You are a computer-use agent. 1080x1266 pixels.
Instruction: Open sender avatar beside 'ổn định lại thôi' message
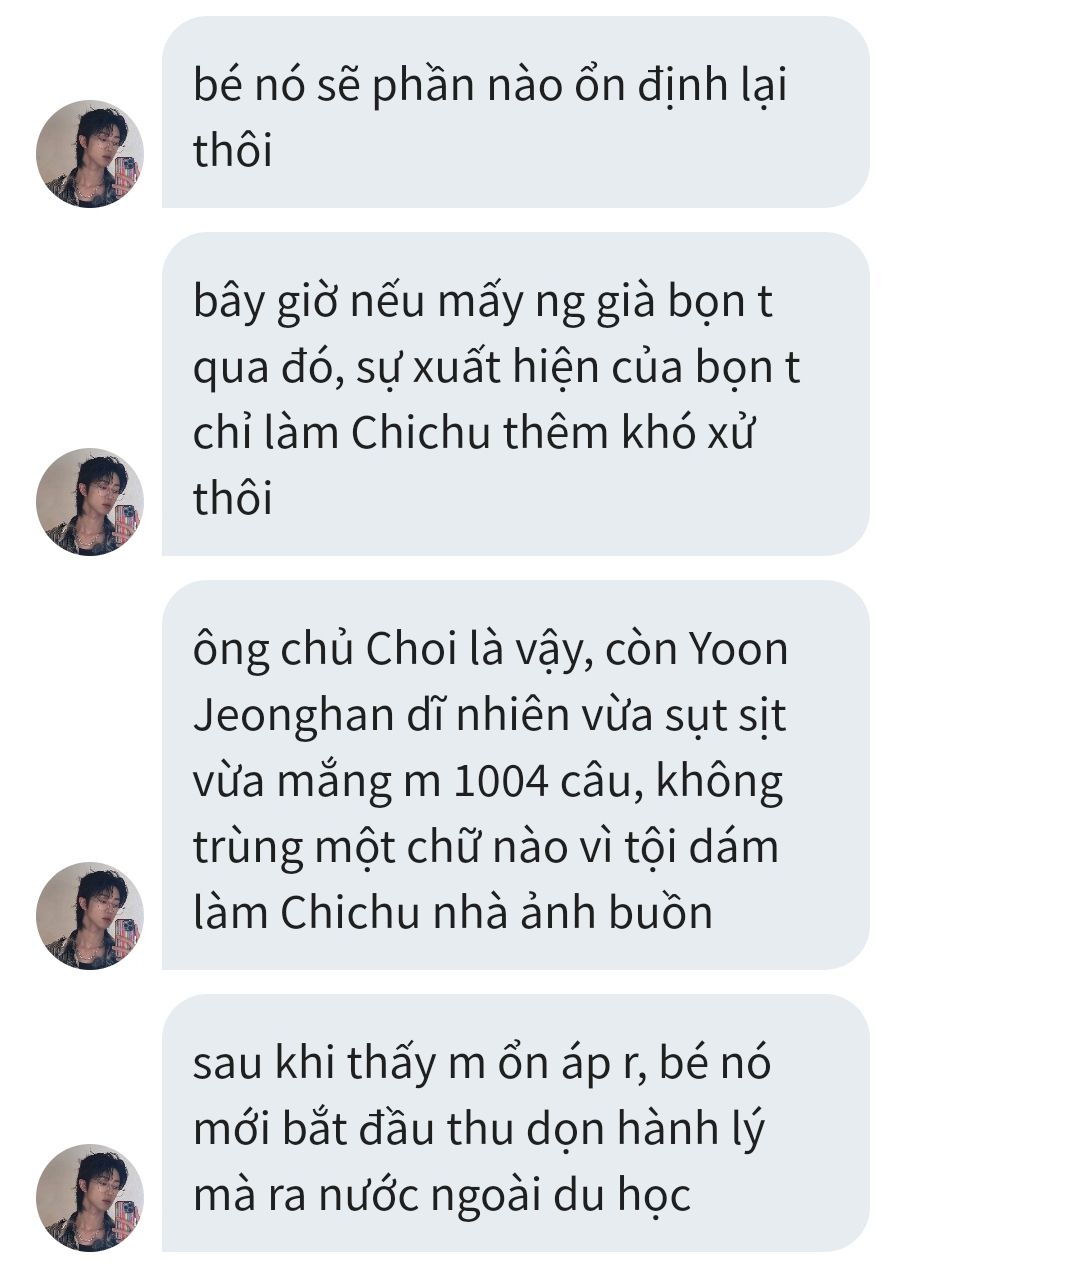pos(90,154)
